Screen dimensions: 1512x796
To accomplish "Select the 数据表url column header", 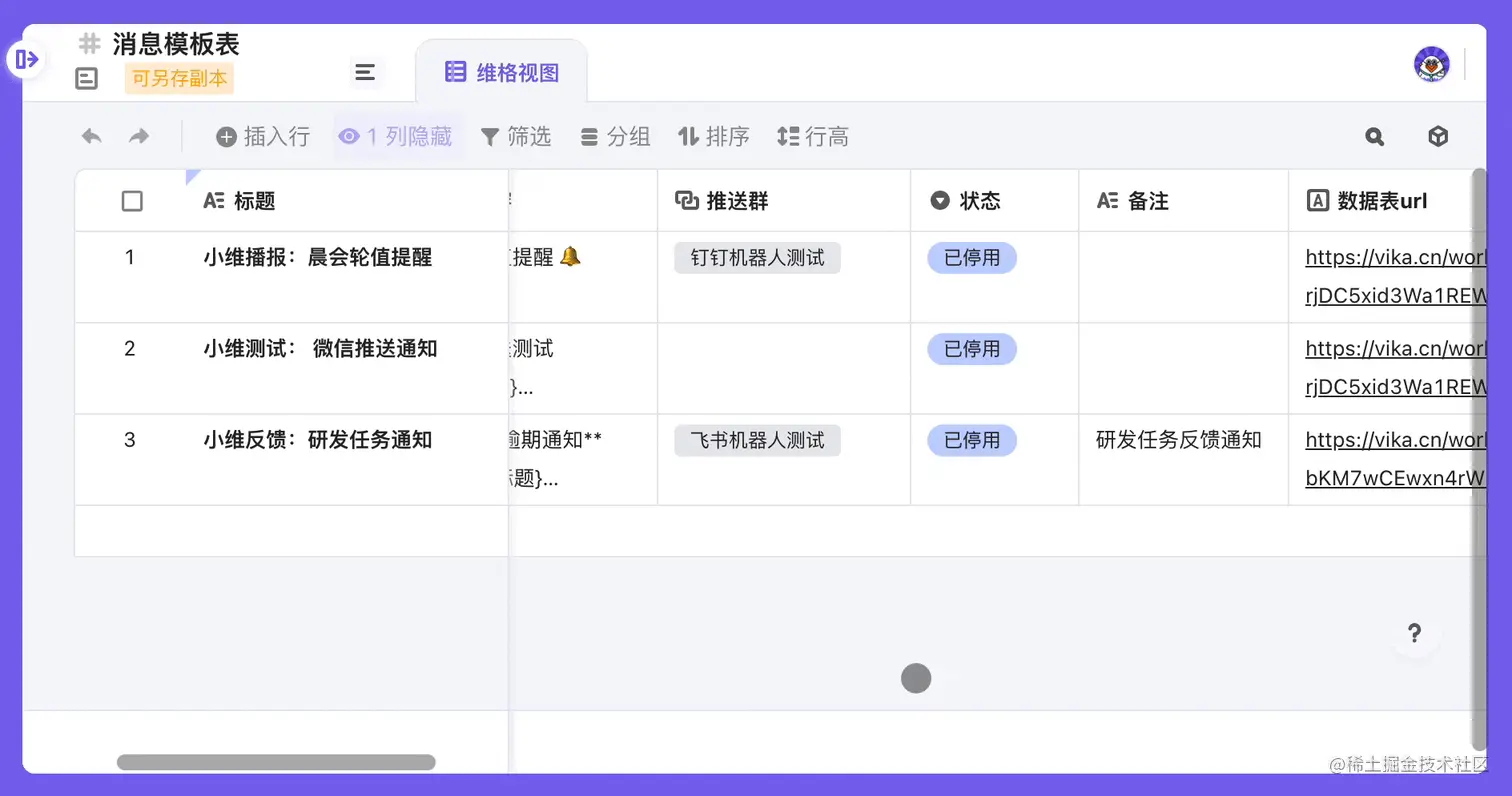I will tap(1380, 201).
